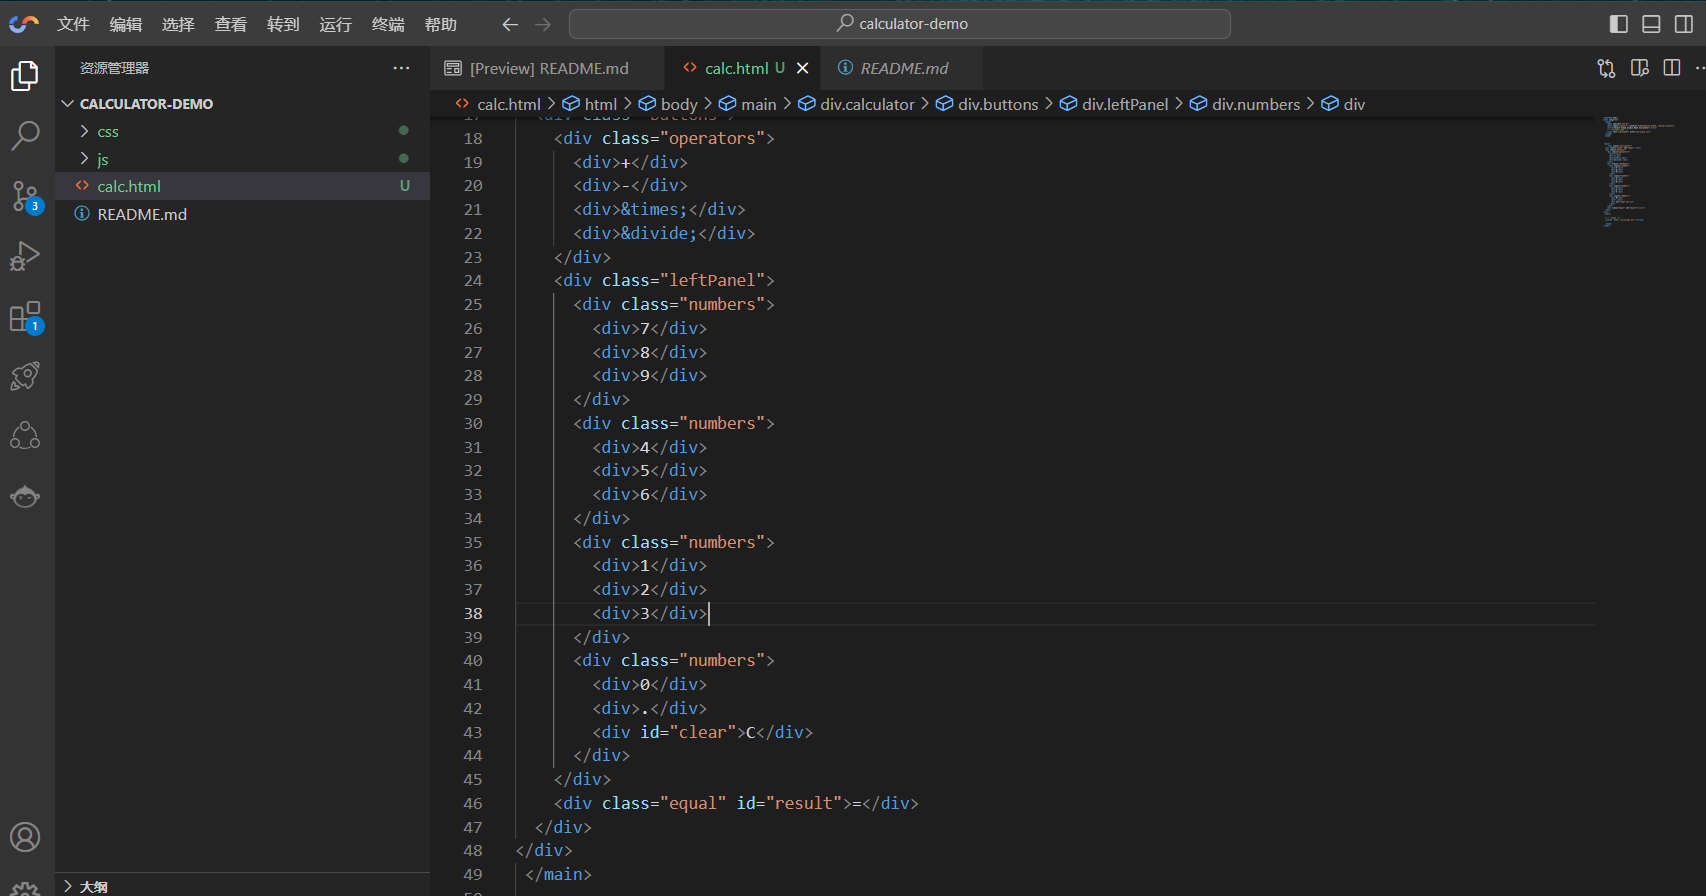Open the 帮助 menu
Viewport: 1706px width, 896px height.
[440, 24]
